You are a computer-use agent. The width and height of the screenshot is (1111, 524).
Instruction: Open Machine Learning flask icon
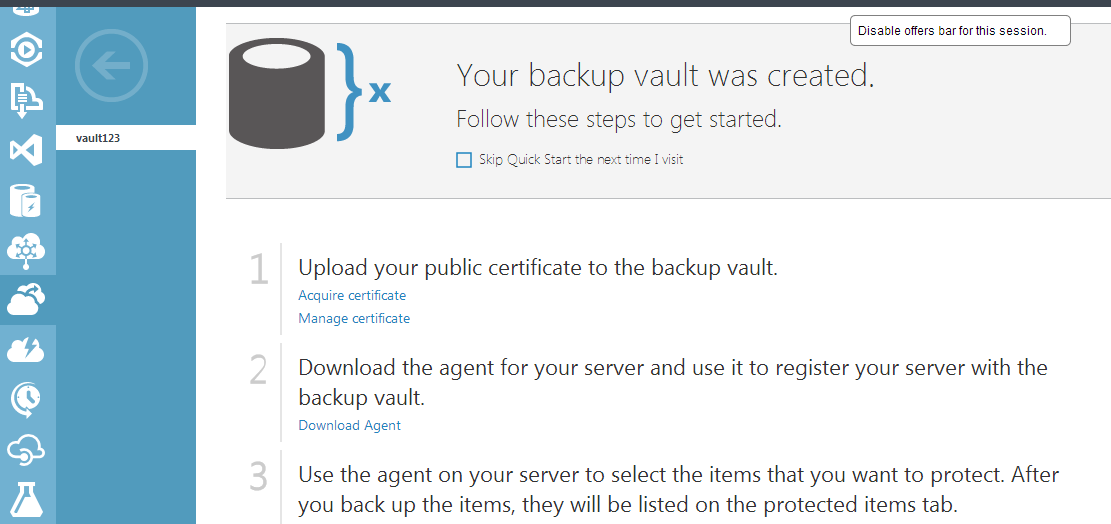[x=27, y=500]
